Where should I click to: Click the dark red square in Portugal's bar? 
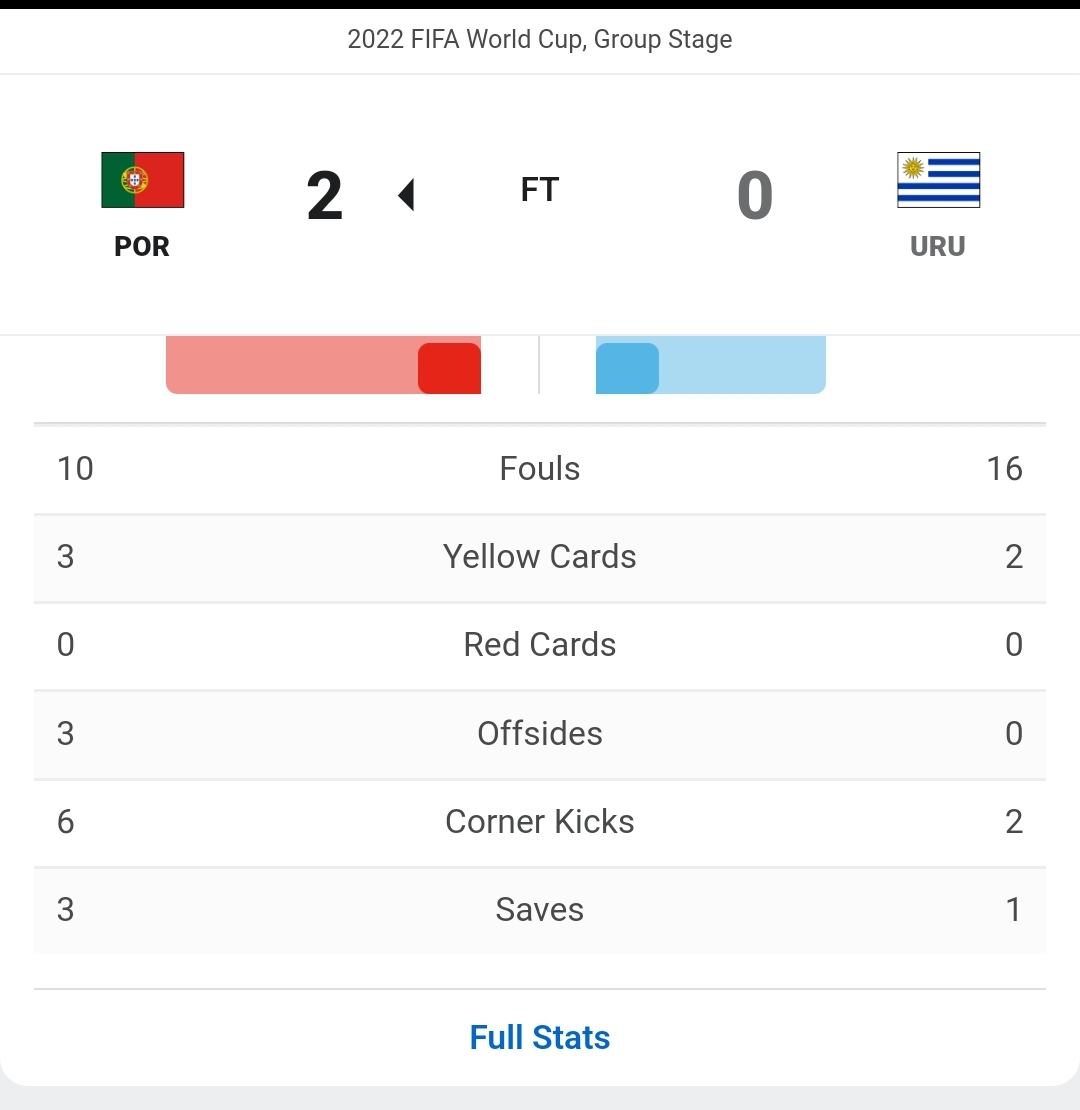[449, 368]
